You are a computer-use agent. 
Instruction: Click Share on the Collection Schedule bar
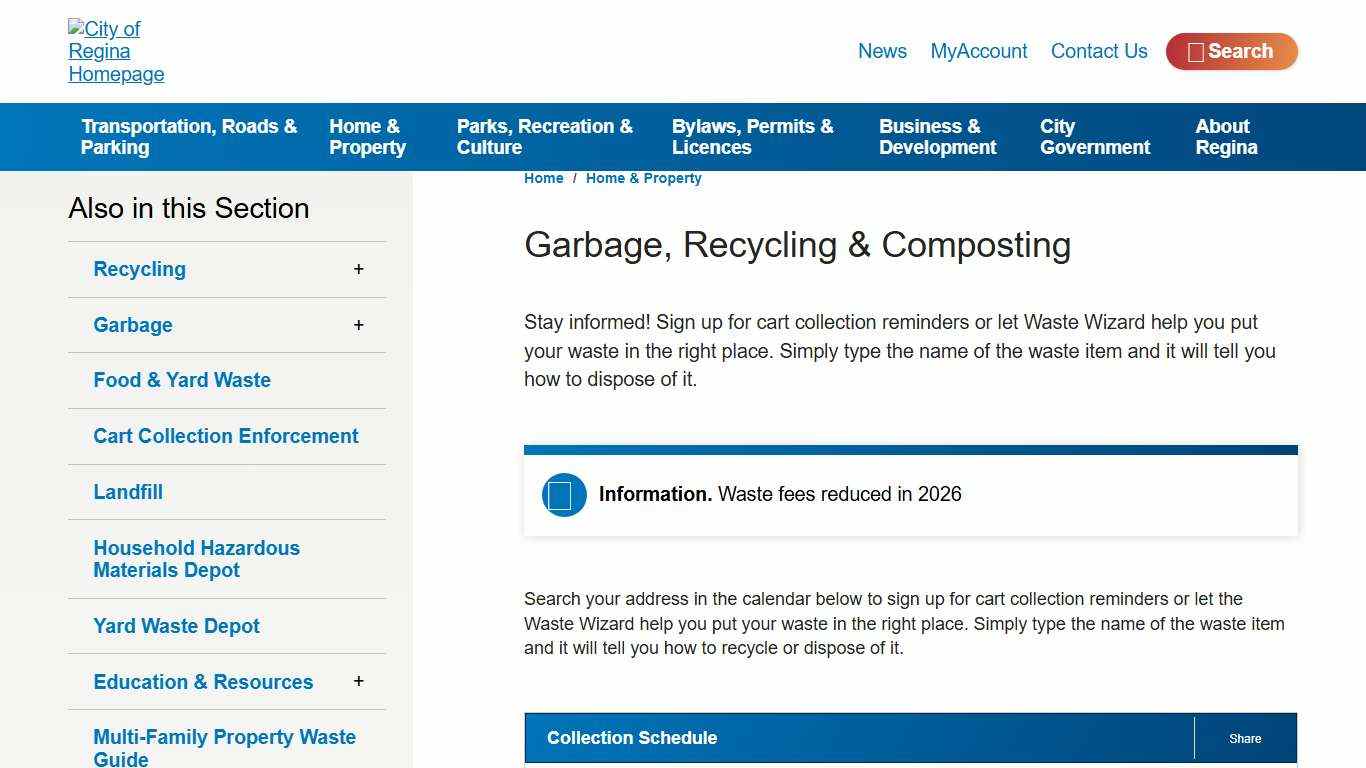tap(1244, 738)
